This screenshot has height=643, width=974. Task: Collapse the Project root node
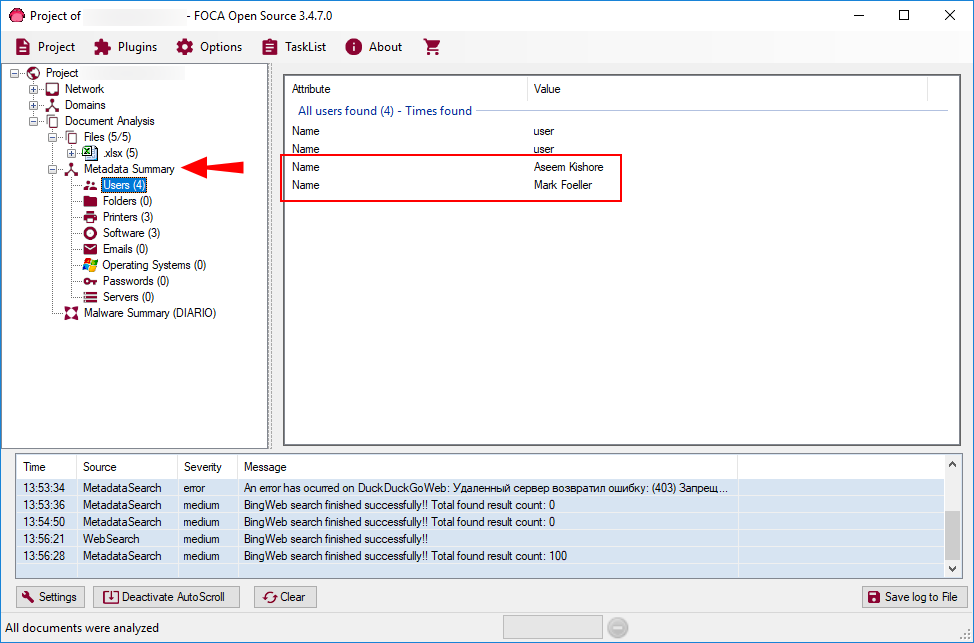[x=14, y=73]
